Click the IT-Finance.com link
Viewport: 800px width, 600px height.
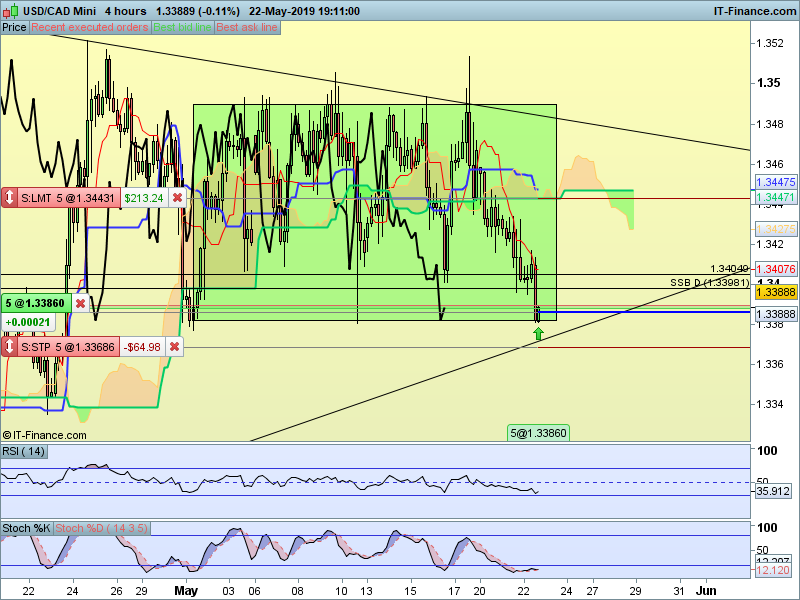[x=754, y=11]
